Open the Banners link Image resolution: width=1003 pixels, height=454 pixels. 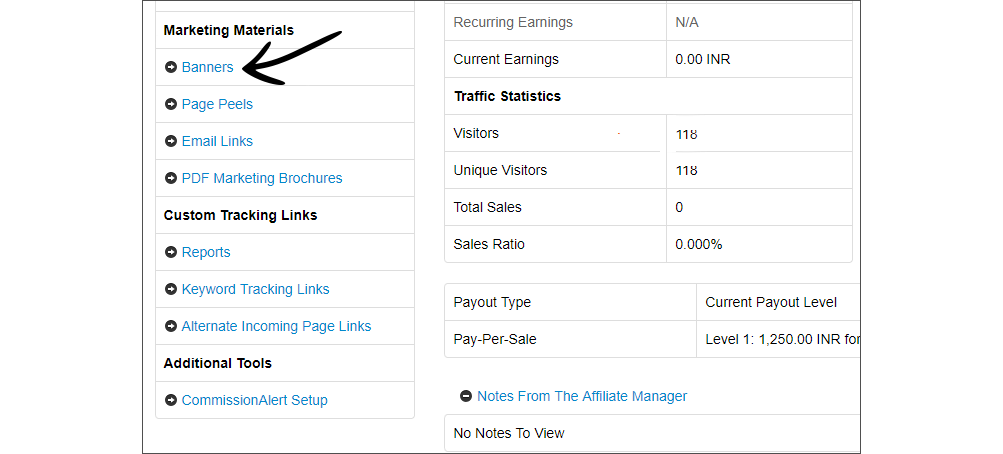pos(207,68)
